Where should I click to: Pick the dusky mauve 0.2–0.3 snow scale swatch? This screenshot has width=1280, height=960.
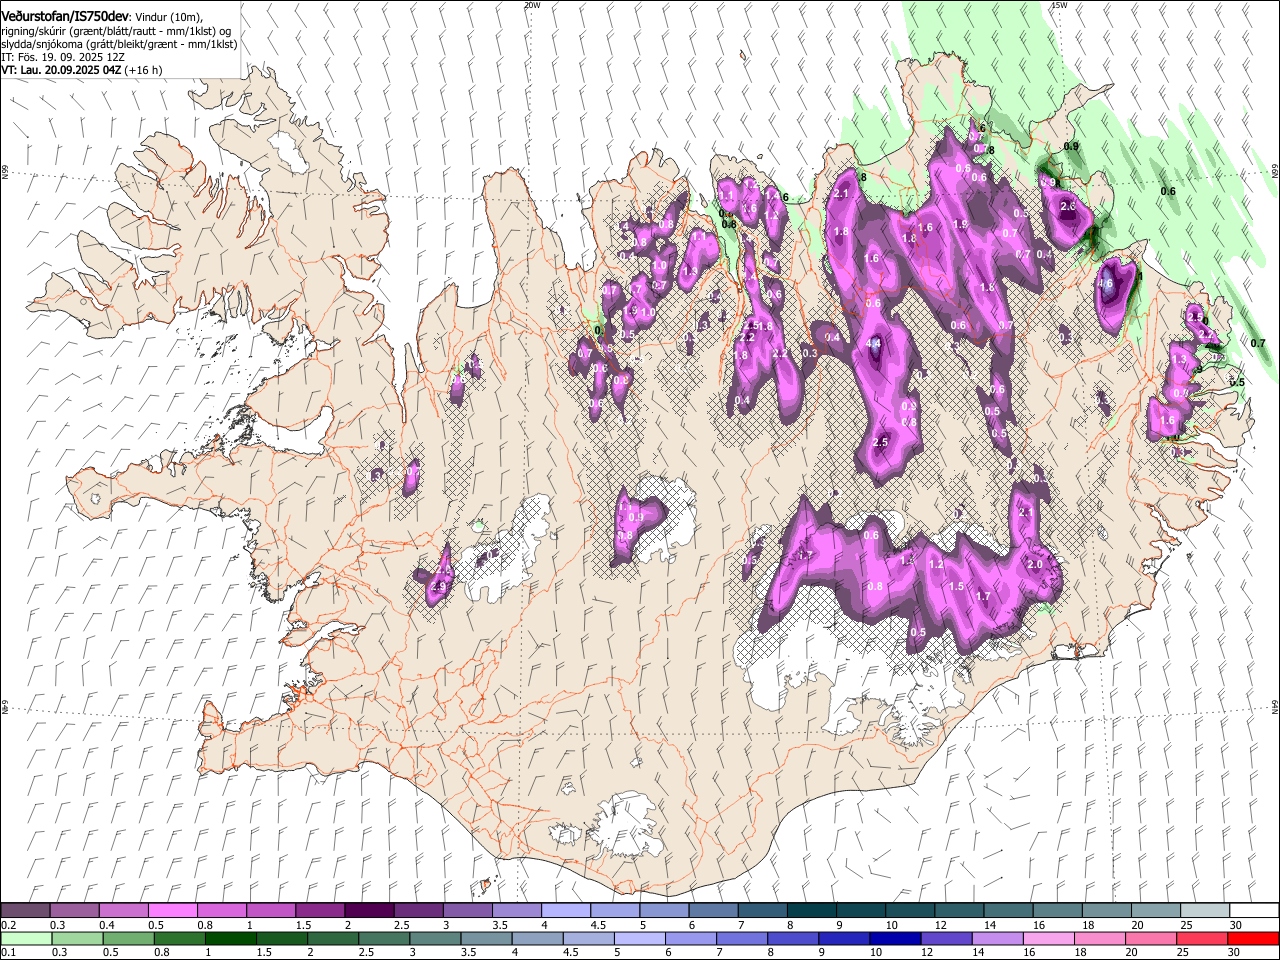point(25,911)
